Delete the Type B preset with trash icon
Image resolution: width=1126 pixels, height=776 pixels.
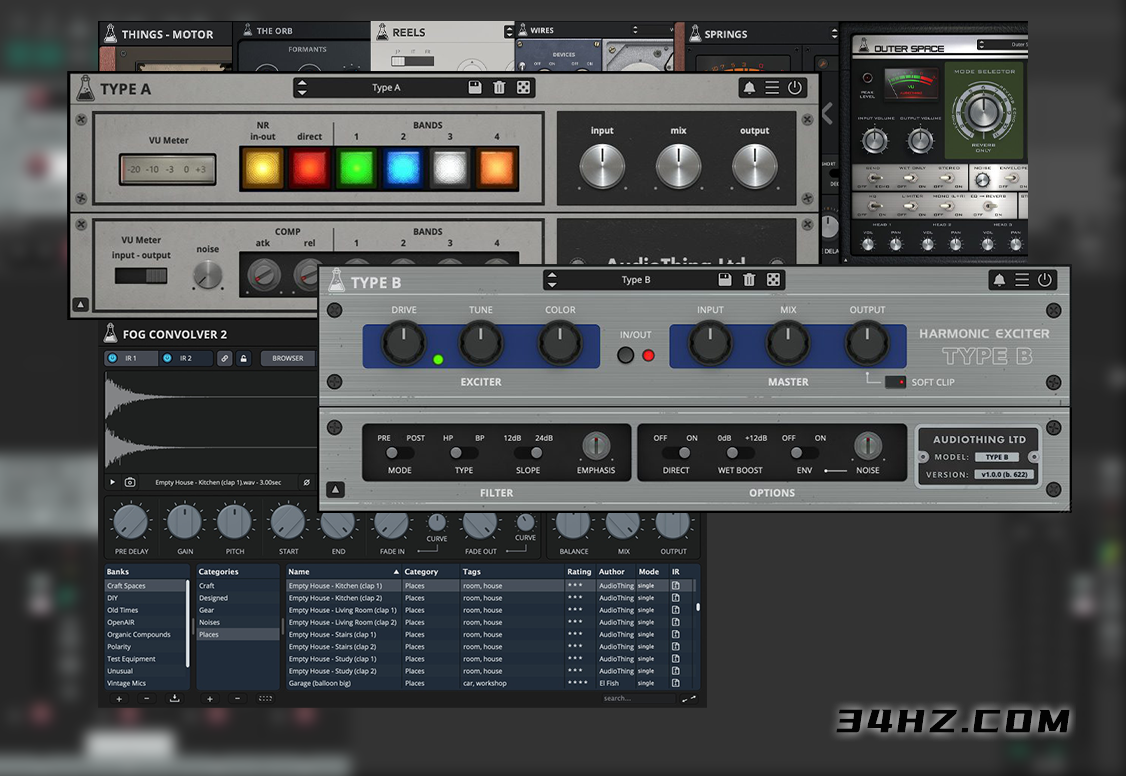coord(749,280)
